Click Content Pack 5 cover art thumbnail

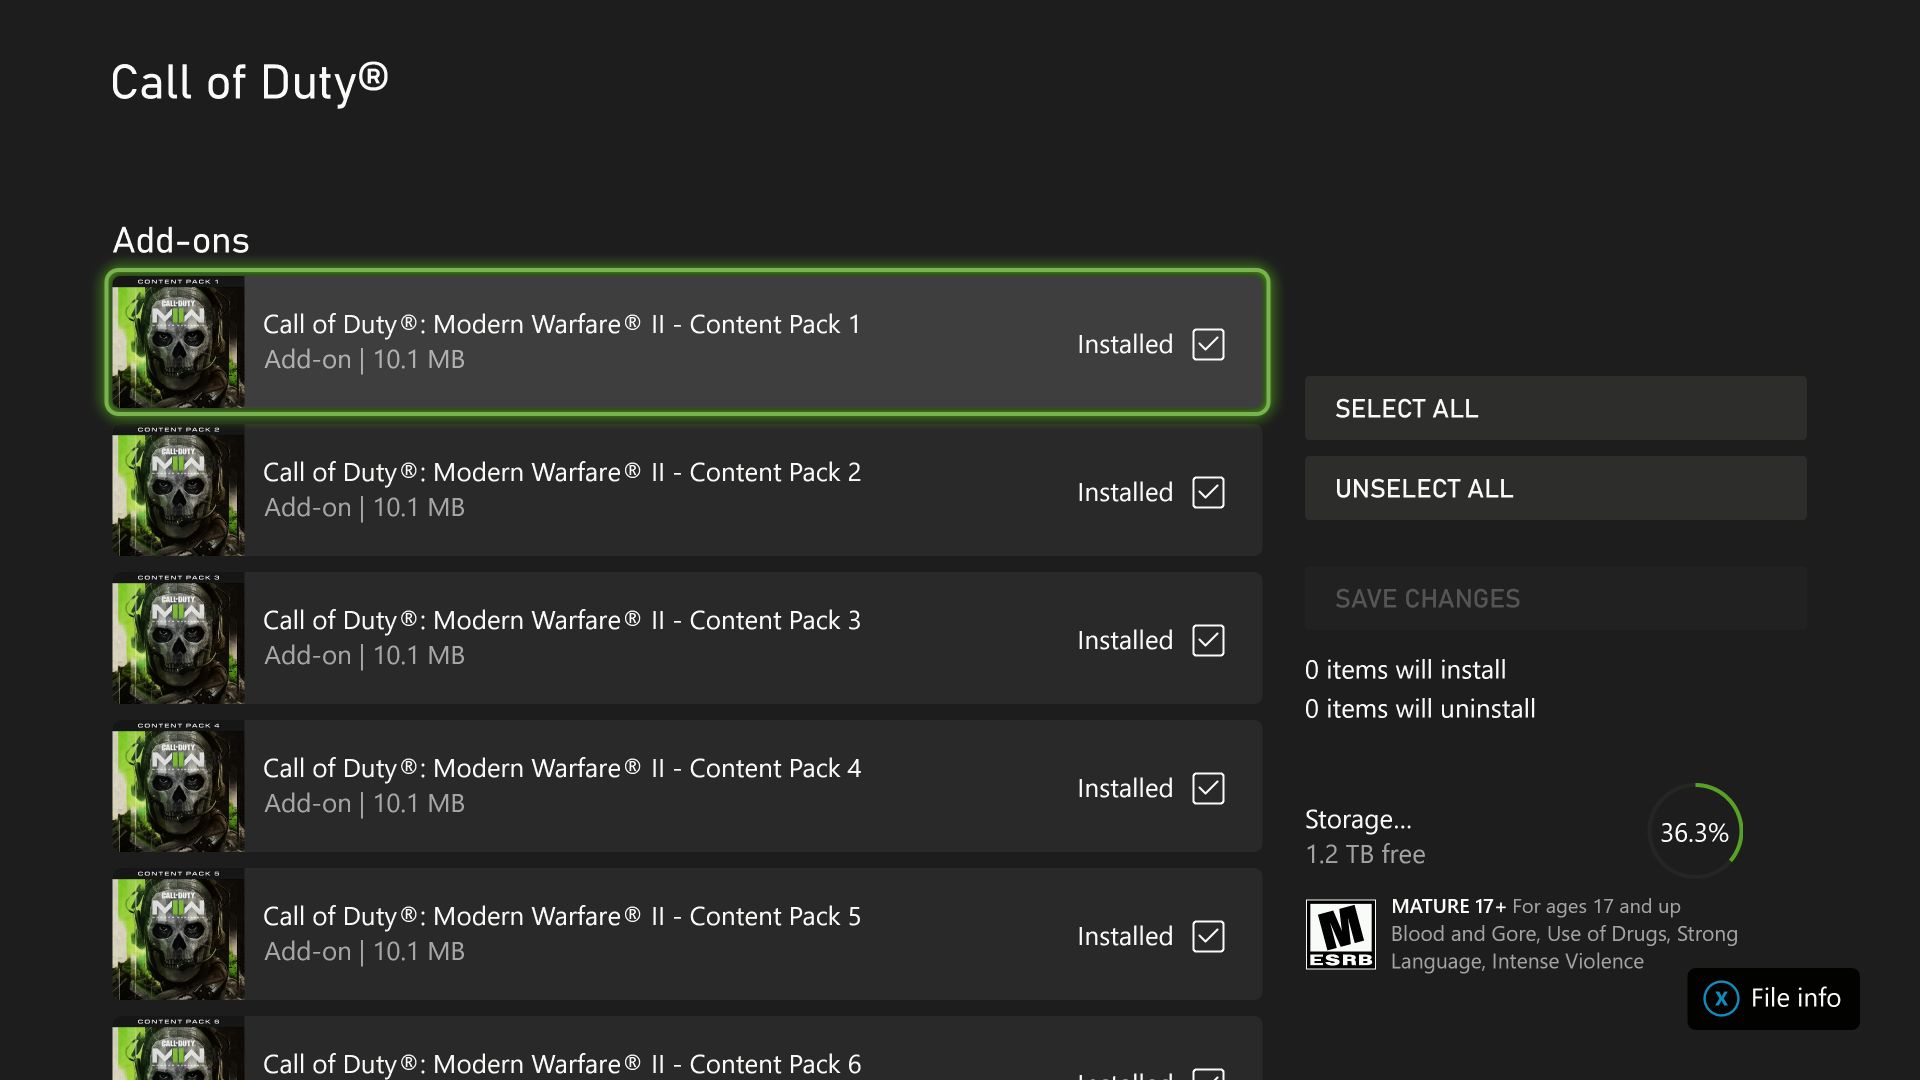[x=177, y=934]
